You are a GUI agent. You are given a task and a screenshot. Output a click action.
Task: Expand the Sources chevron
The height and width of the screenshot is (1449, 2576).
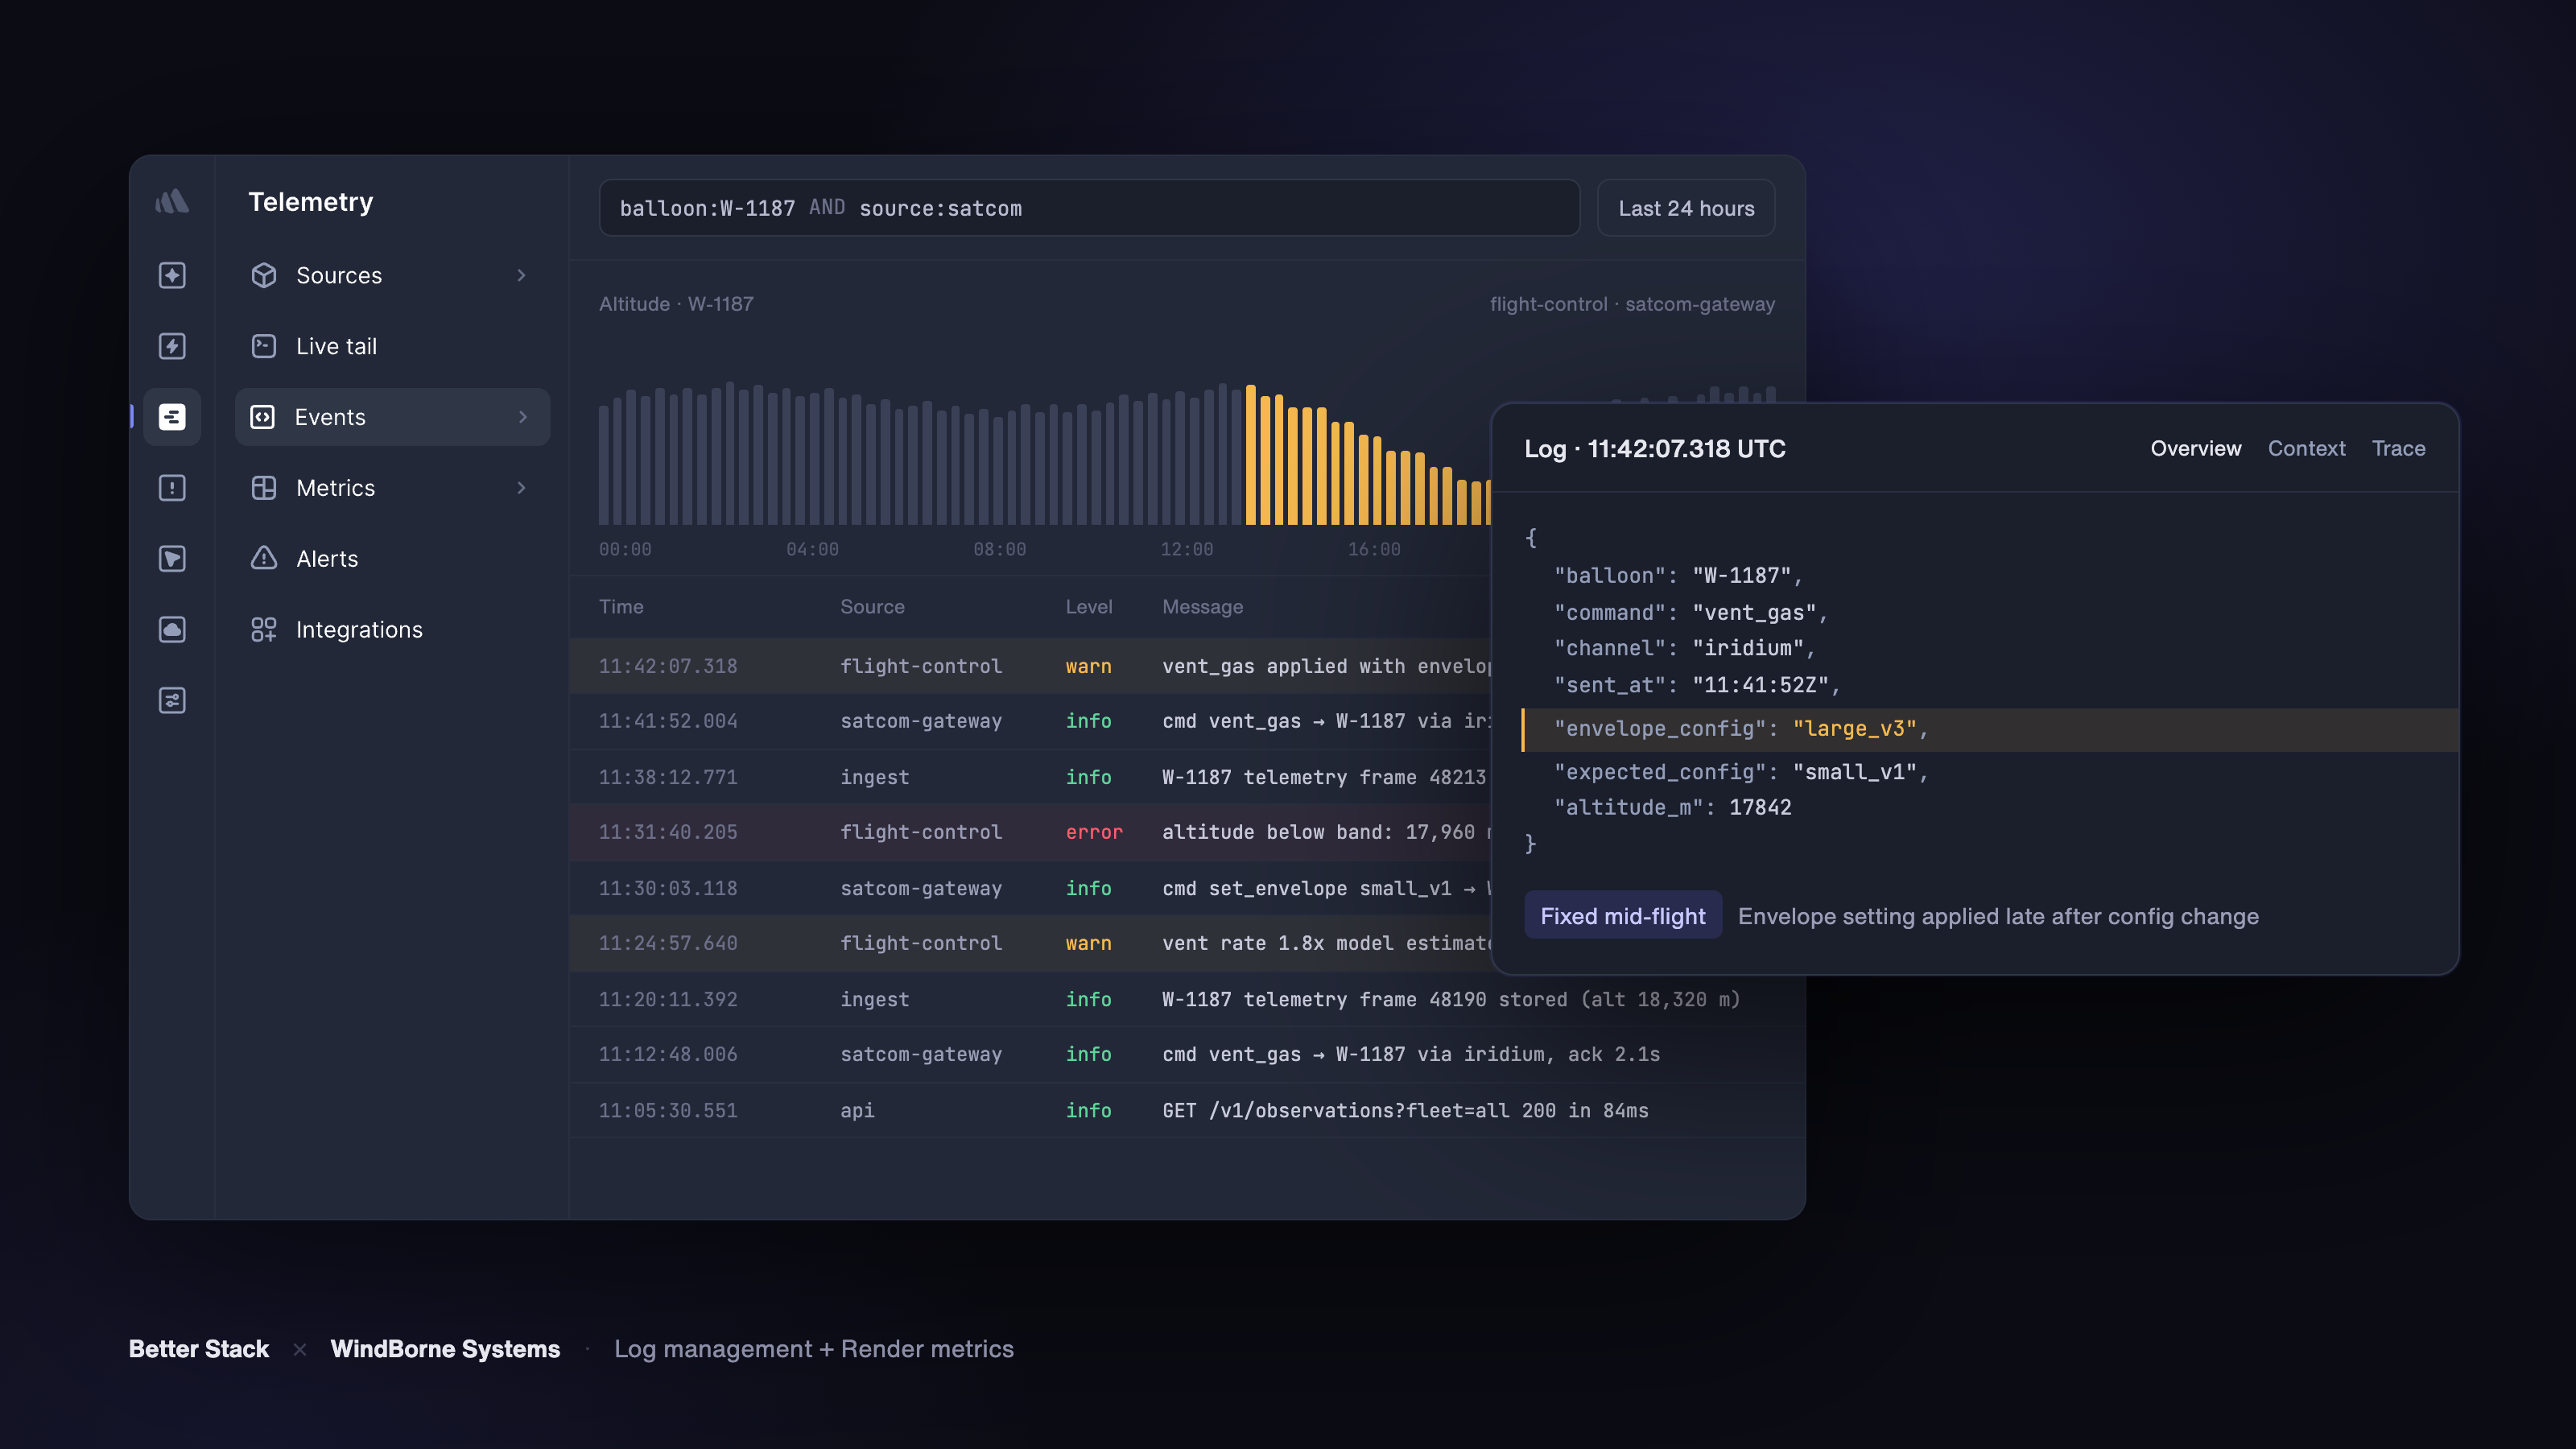[x=521, y=275]
